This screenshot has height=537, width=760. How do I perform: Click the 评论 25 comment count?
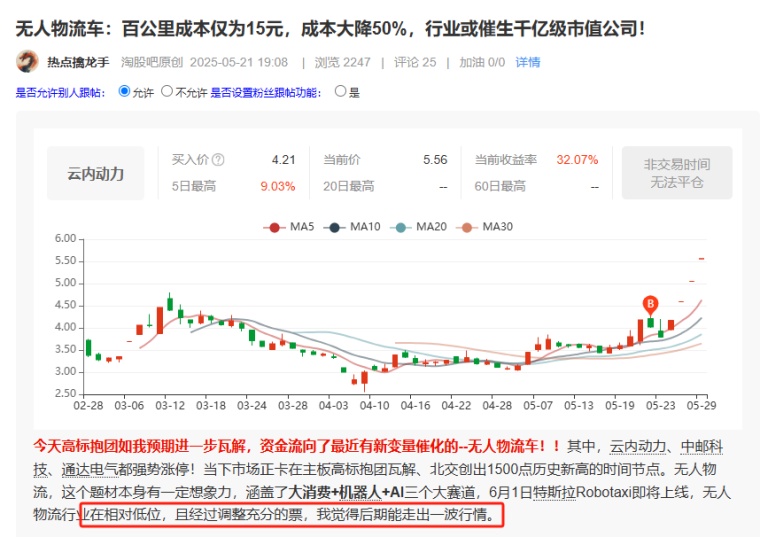(x=415, y=62)
